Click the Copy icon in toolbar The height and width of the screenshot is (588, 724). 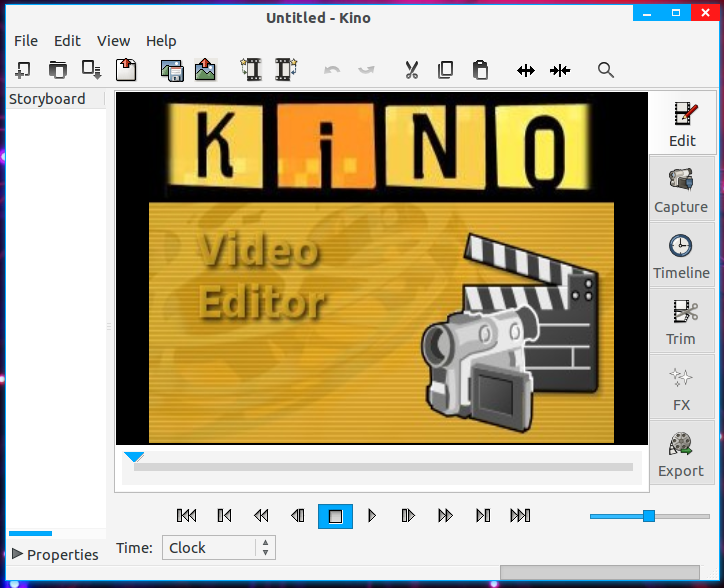(x=446, y=70)
